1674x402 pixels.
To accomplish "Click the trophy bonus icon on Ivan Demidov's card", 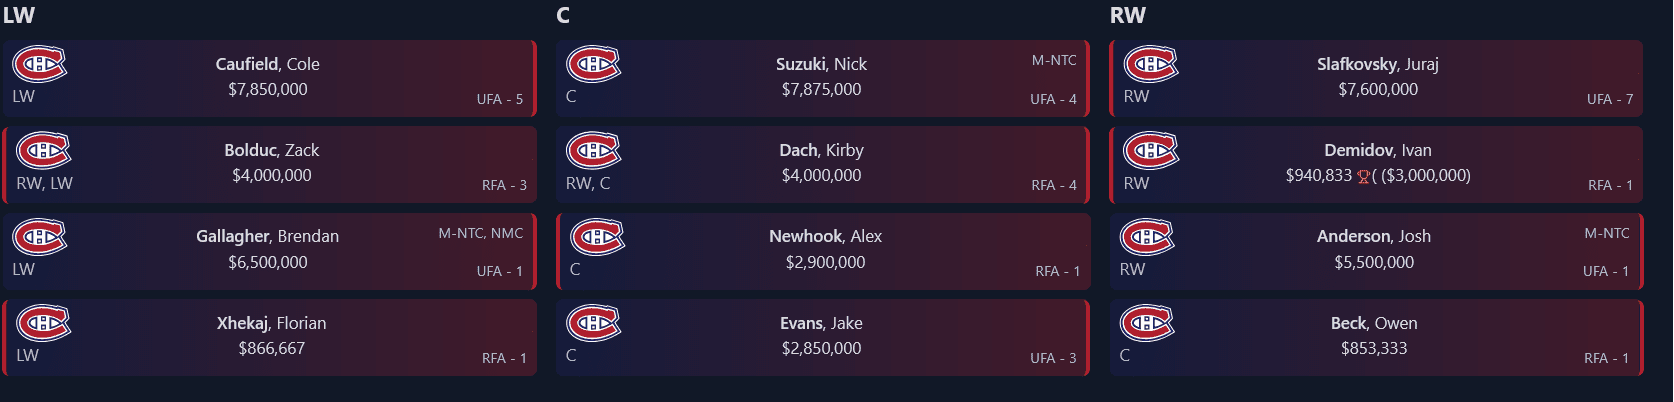I will (x=1362, y=176).
